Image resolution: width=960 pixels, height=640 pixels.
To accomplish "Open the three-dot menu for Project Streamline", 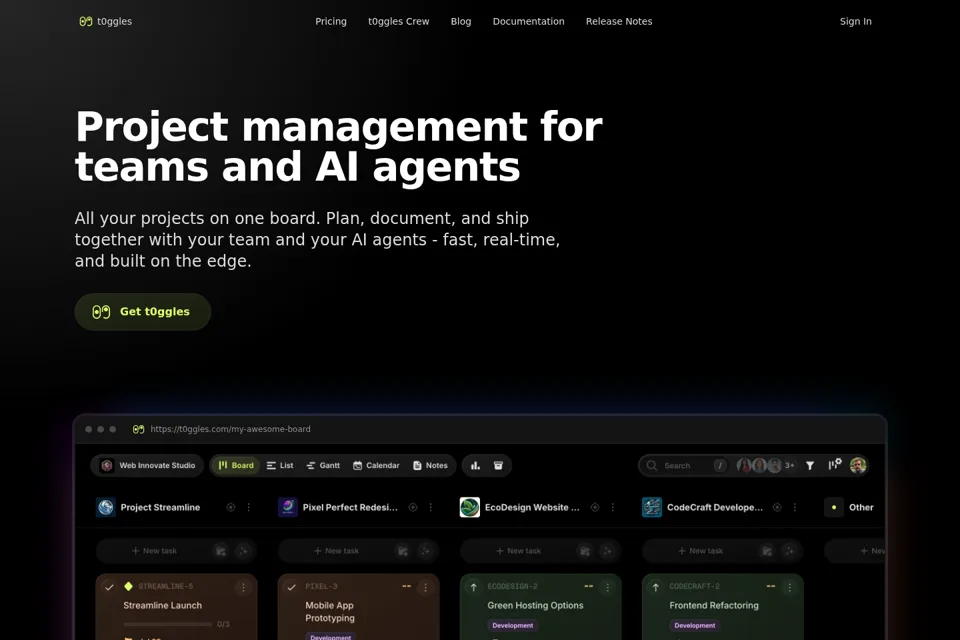I will click(x=249, y=507).
